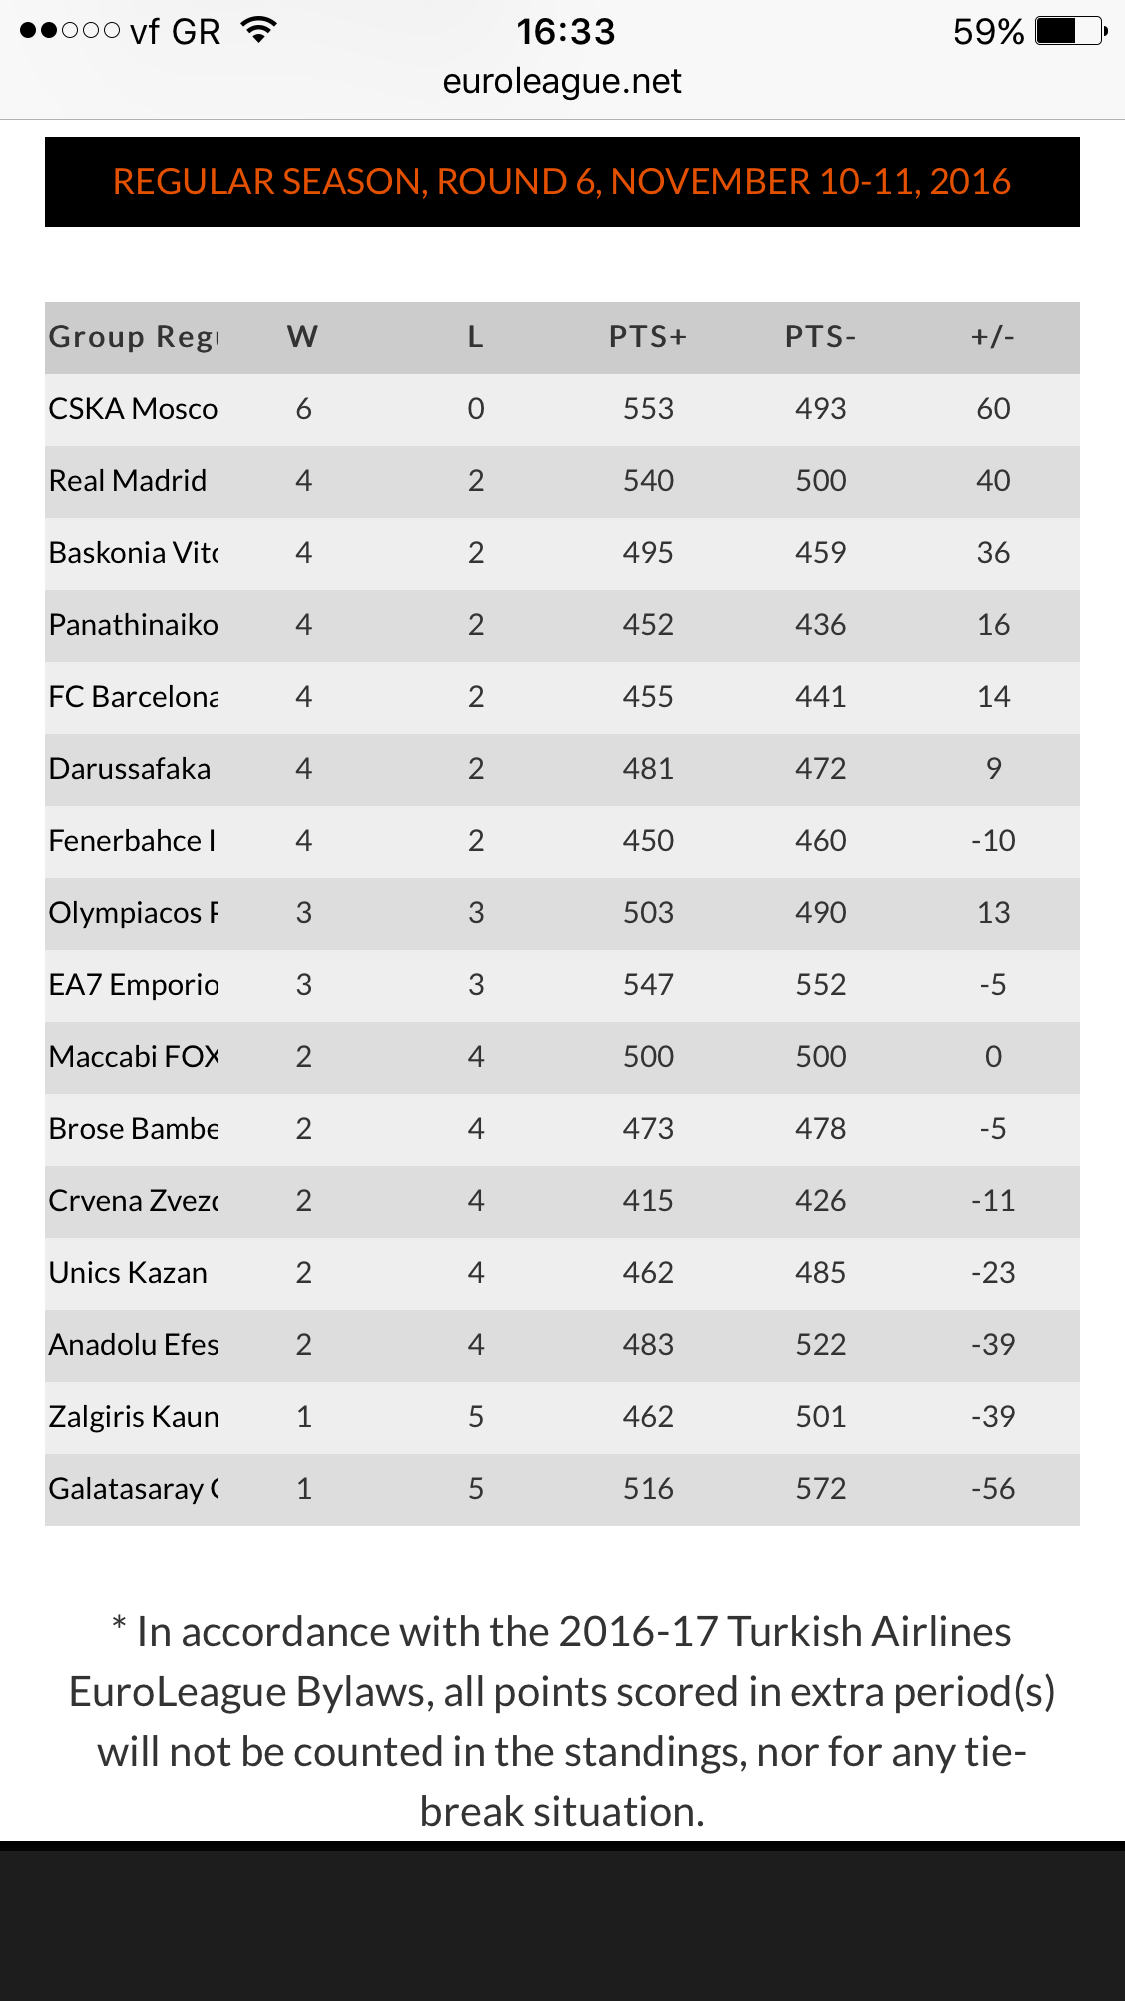Image resolution: width=1125 pixels, height=2001 pixels.
Task: Tap the battery icon in status bar
Action: (x=1071, y=31)
